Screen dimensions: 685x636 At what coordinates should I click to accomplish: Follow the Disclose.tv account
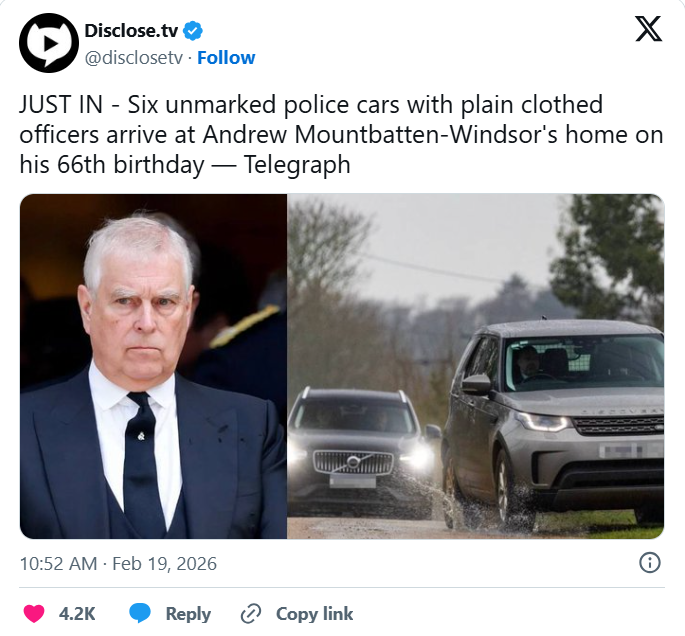tap(226, 57)
